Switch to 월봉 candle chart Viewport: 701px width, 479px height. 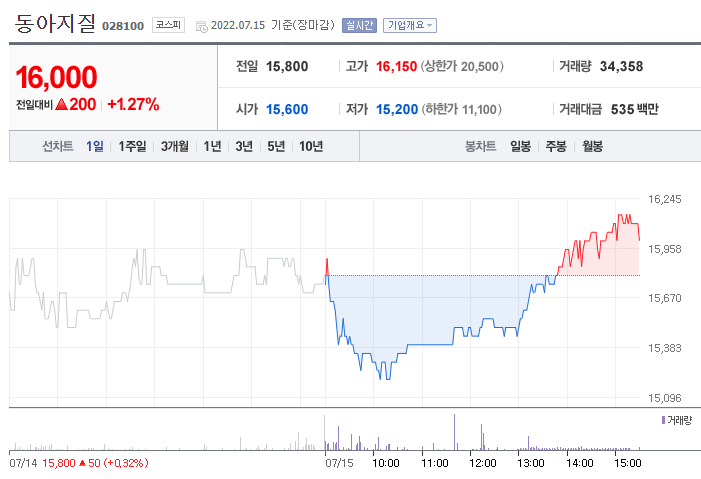pos(592,146)
